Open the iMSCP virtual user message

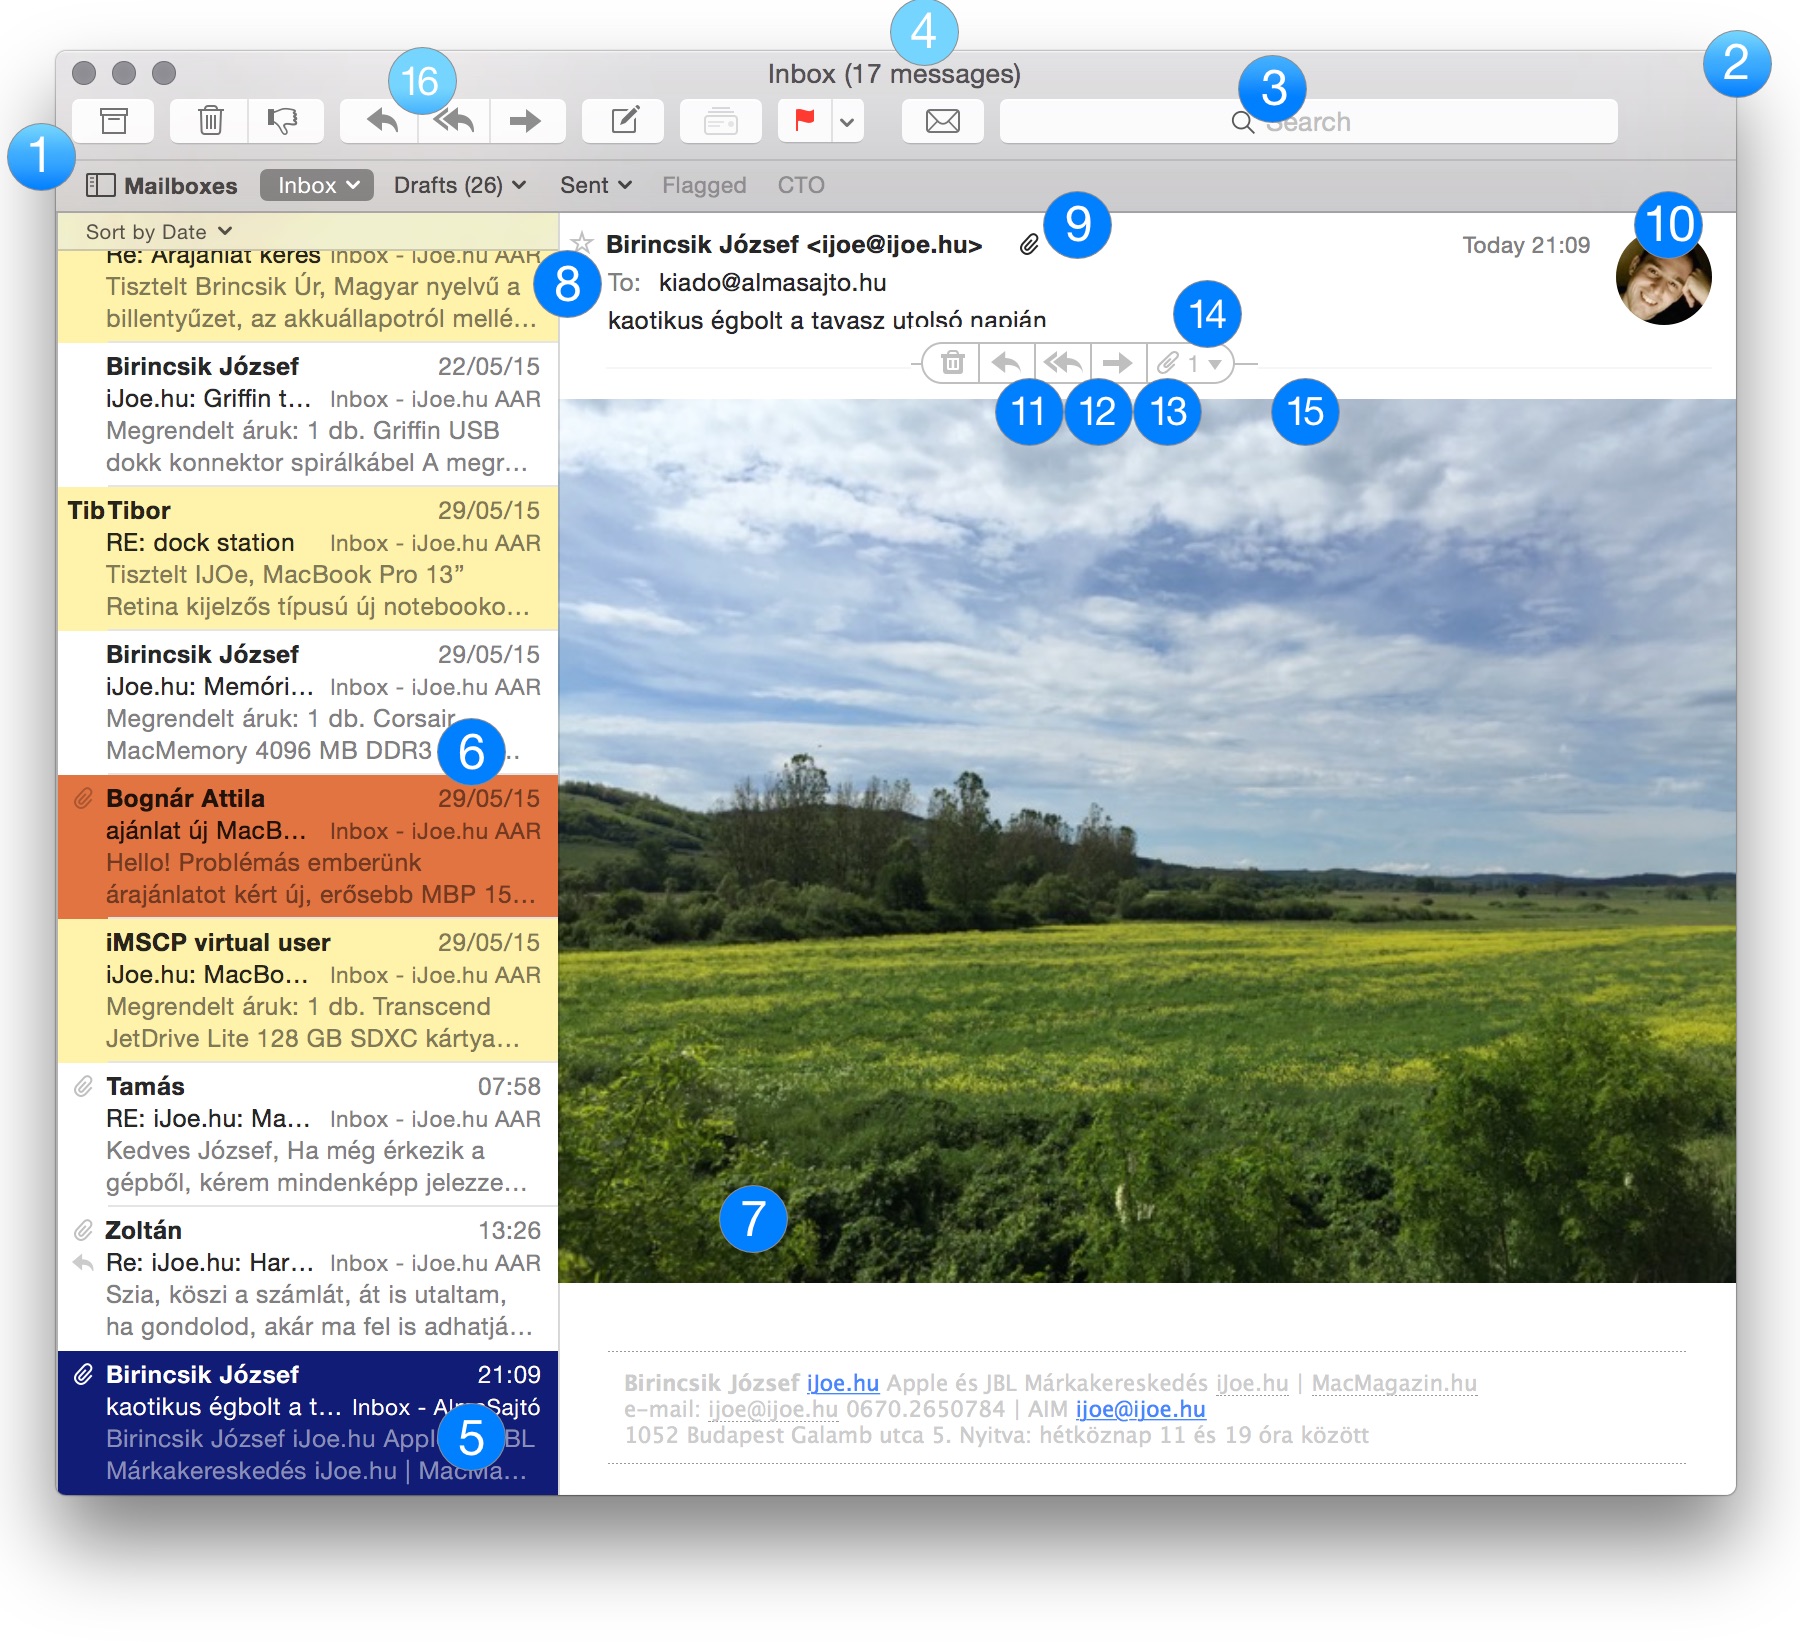[308, 990]
